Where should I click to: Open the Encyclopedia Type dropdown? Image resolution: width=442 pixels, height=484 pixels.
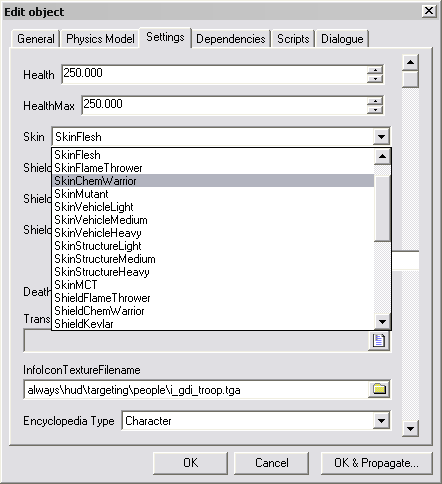[382, 421]
